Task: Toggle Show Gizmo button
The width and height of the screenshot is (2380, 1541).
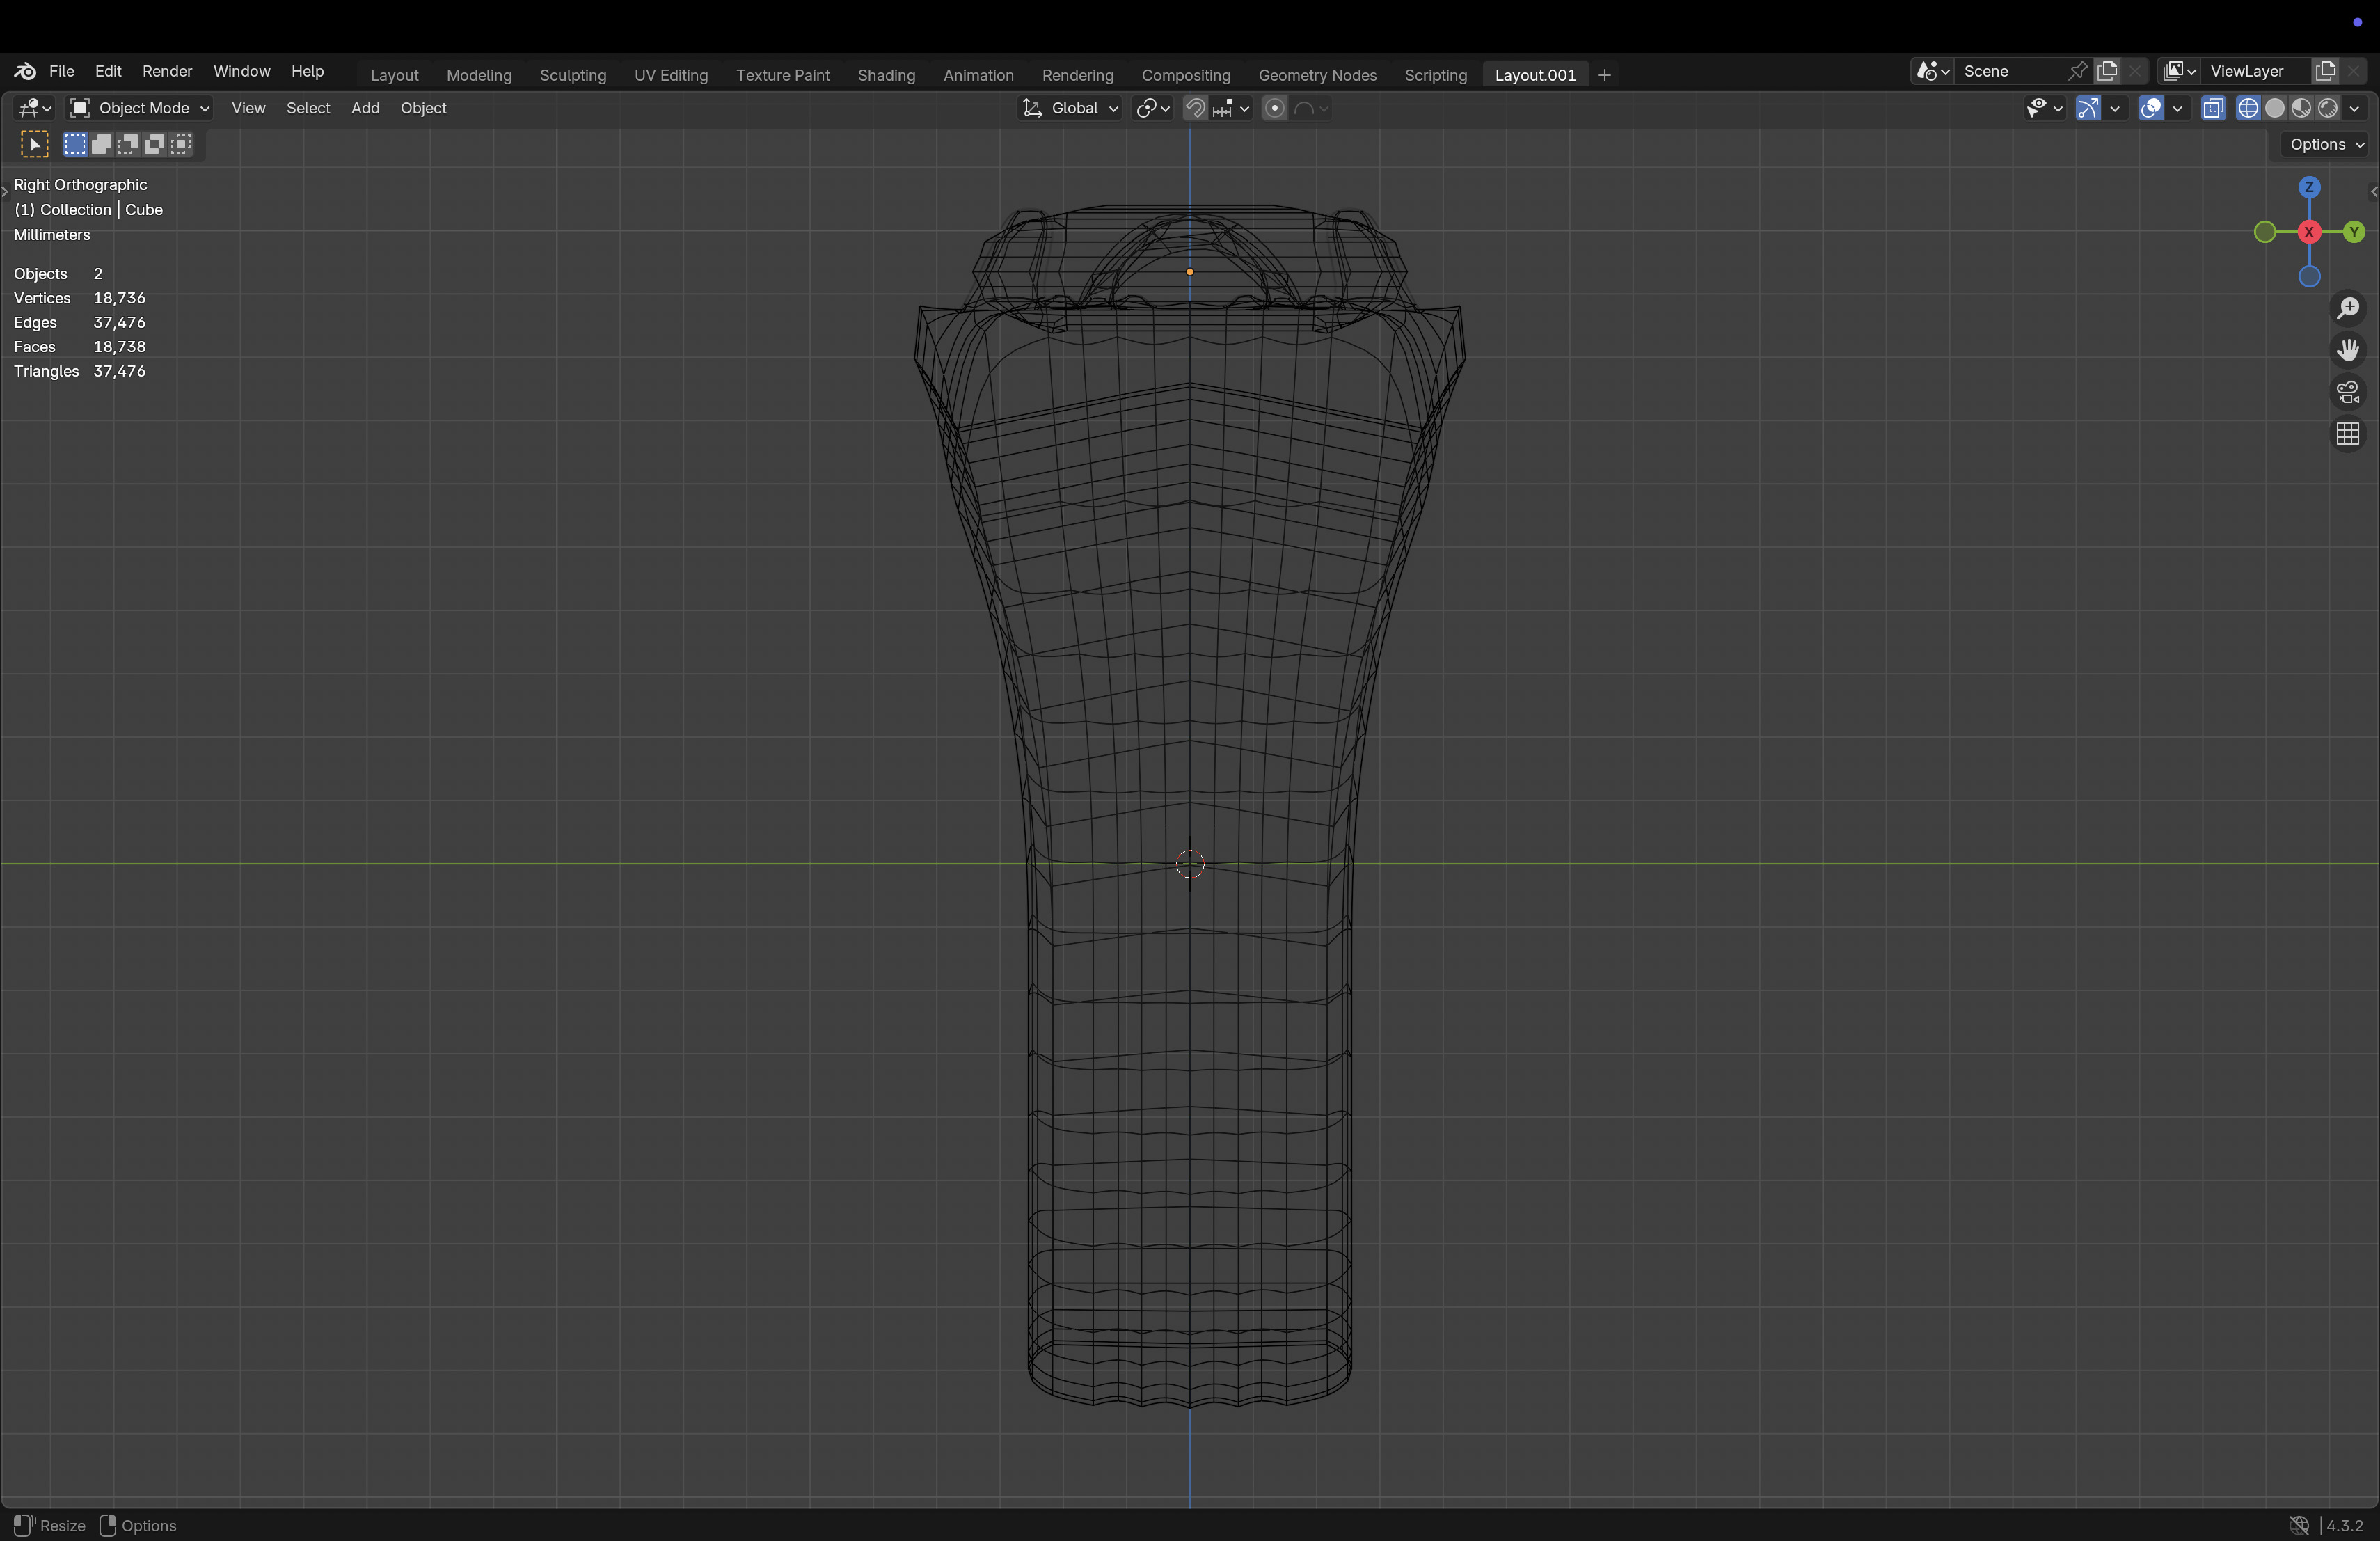Action: (2088, 108)
